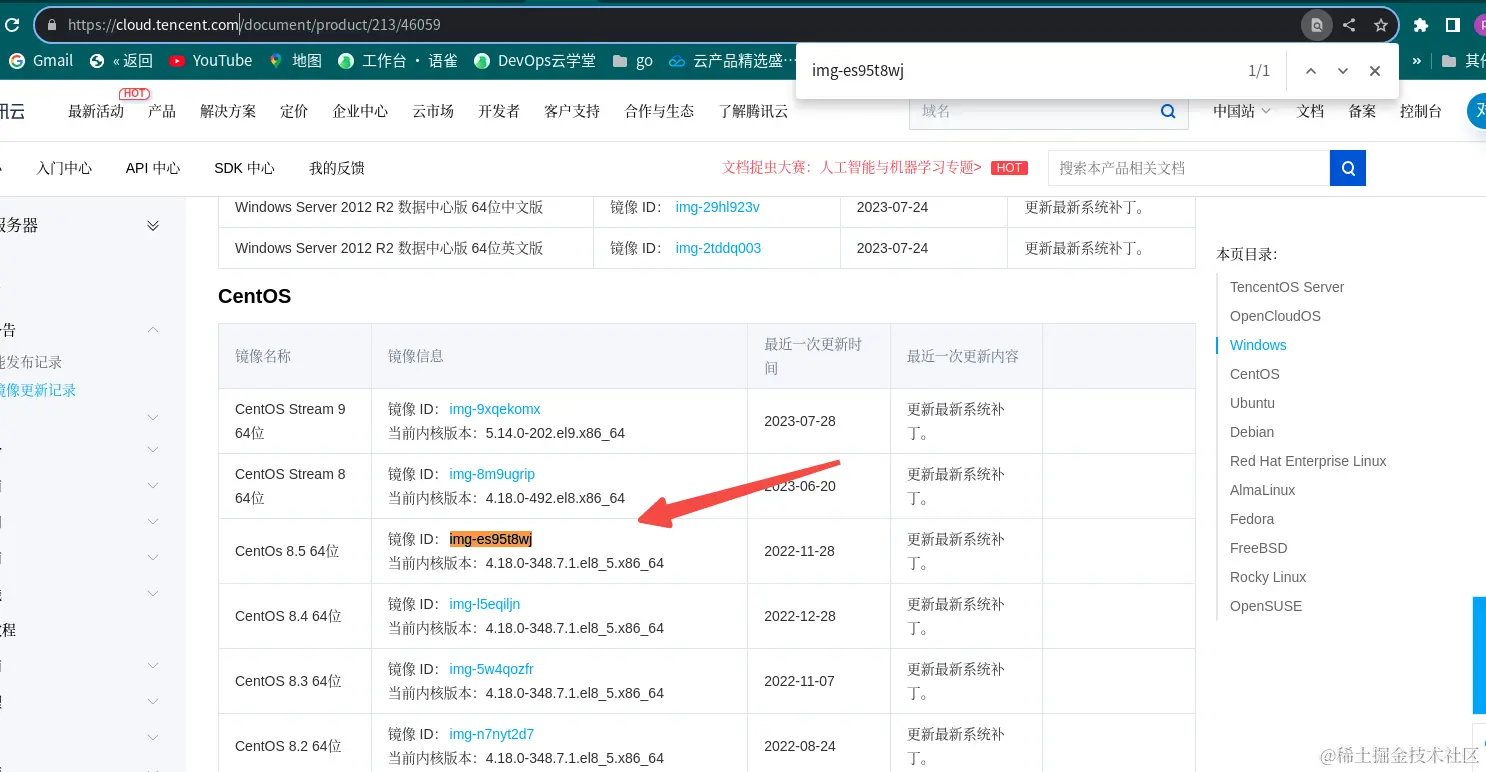Open the 解决方案 menu
This screenshot has height=772, width=1486.
[x=228, y=111]
